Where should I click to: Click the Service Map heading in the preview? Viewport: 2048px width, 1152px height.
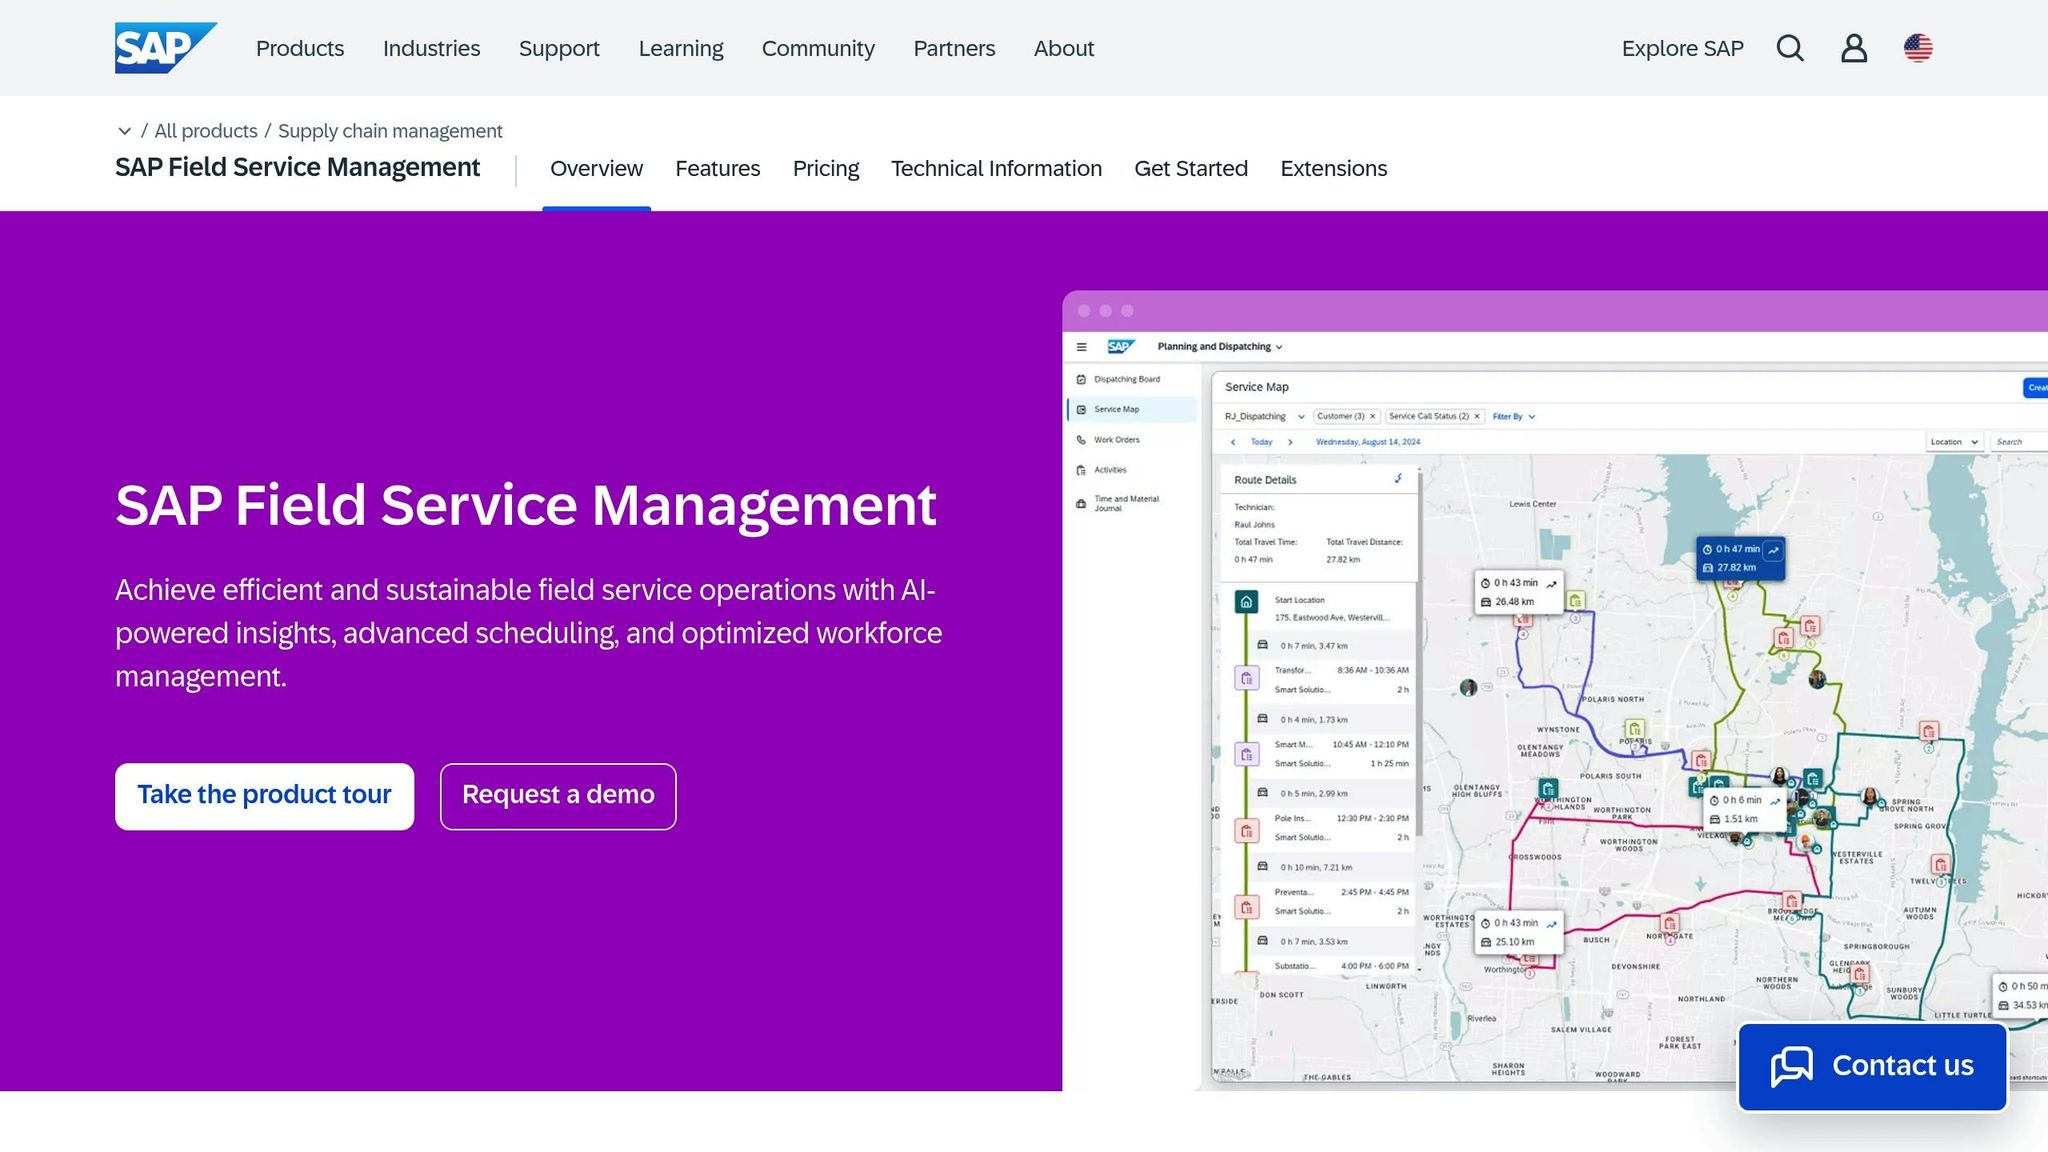(x=1257, y=387)
